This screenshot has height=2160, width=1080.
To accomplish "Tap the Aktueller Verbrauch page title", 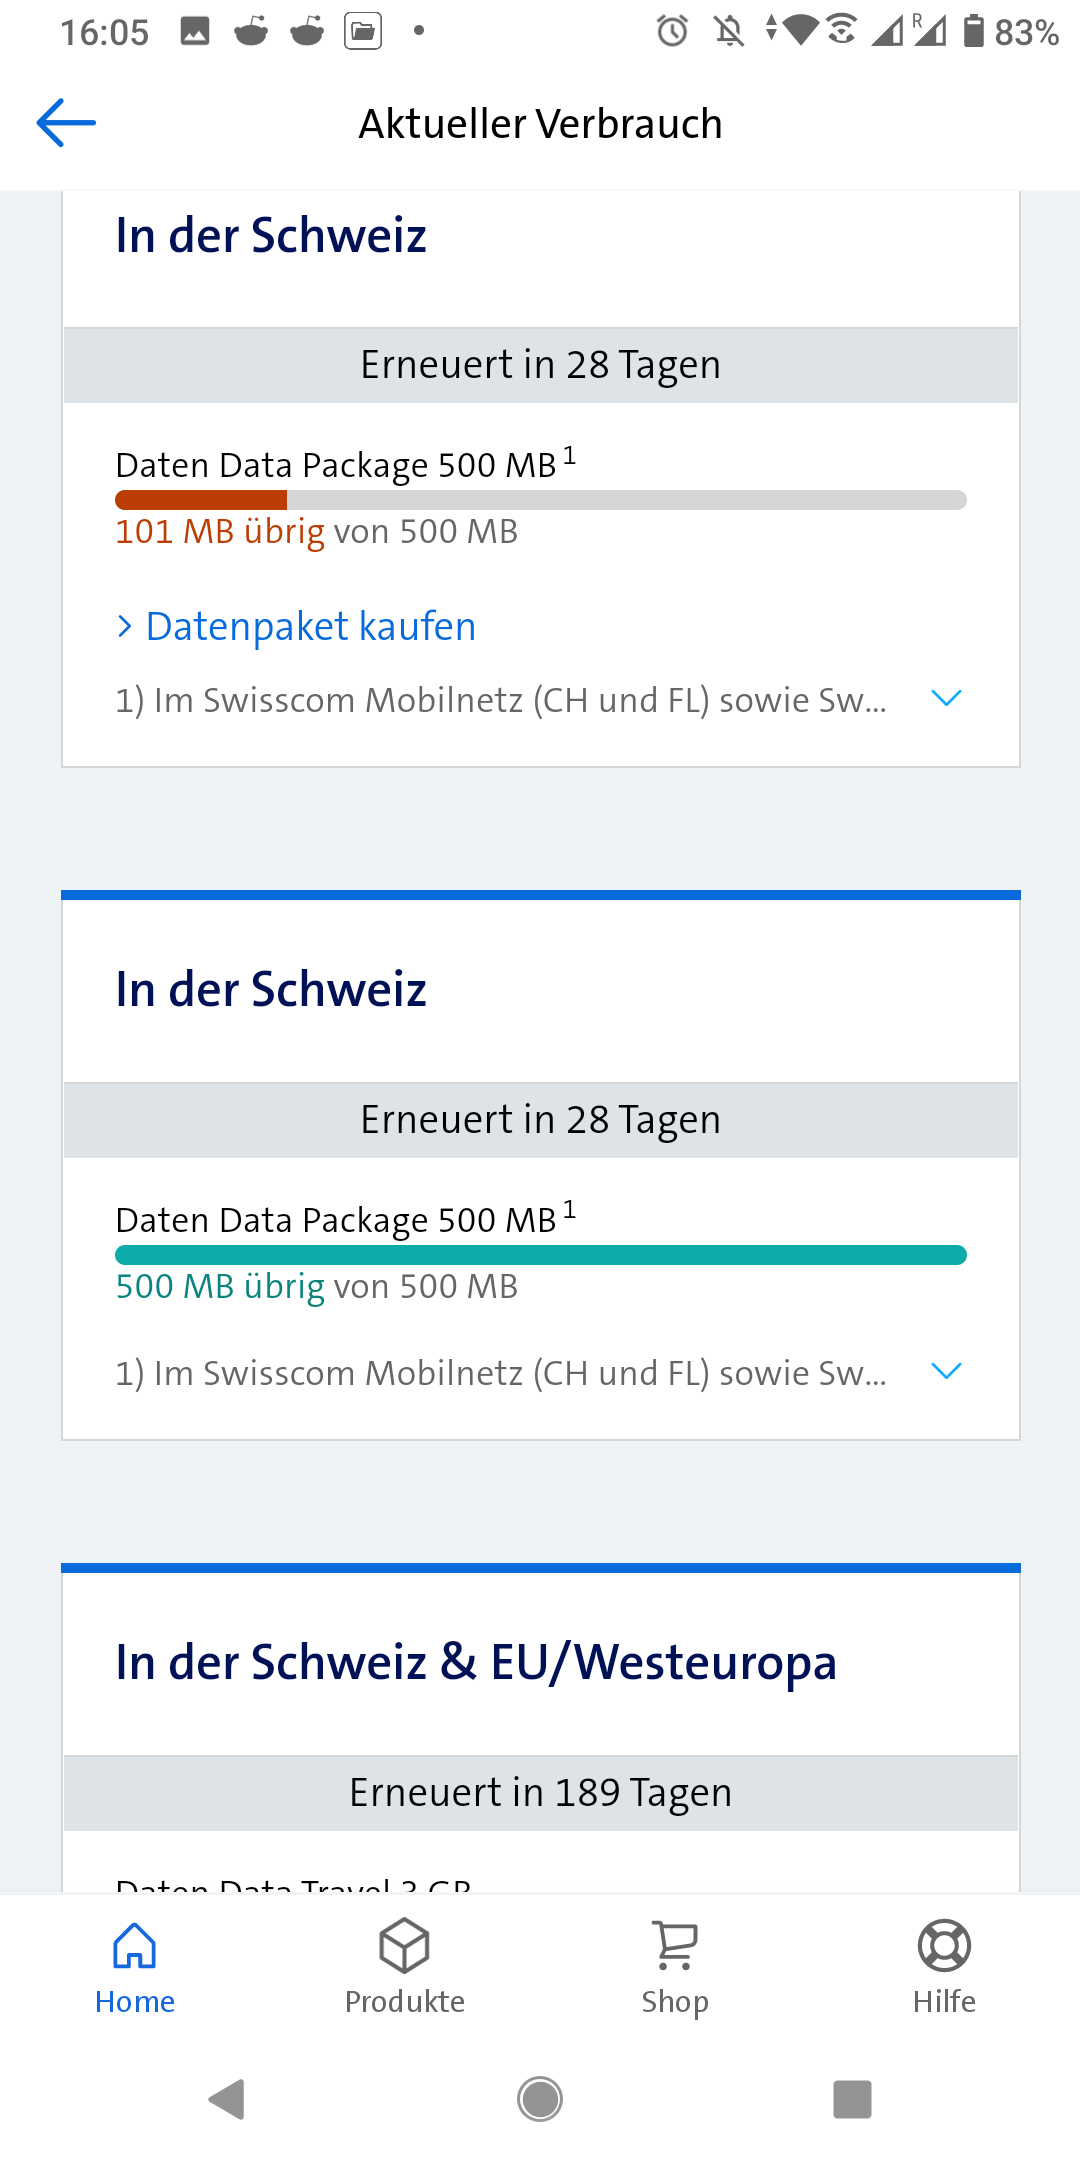I will tap(540, 124).
